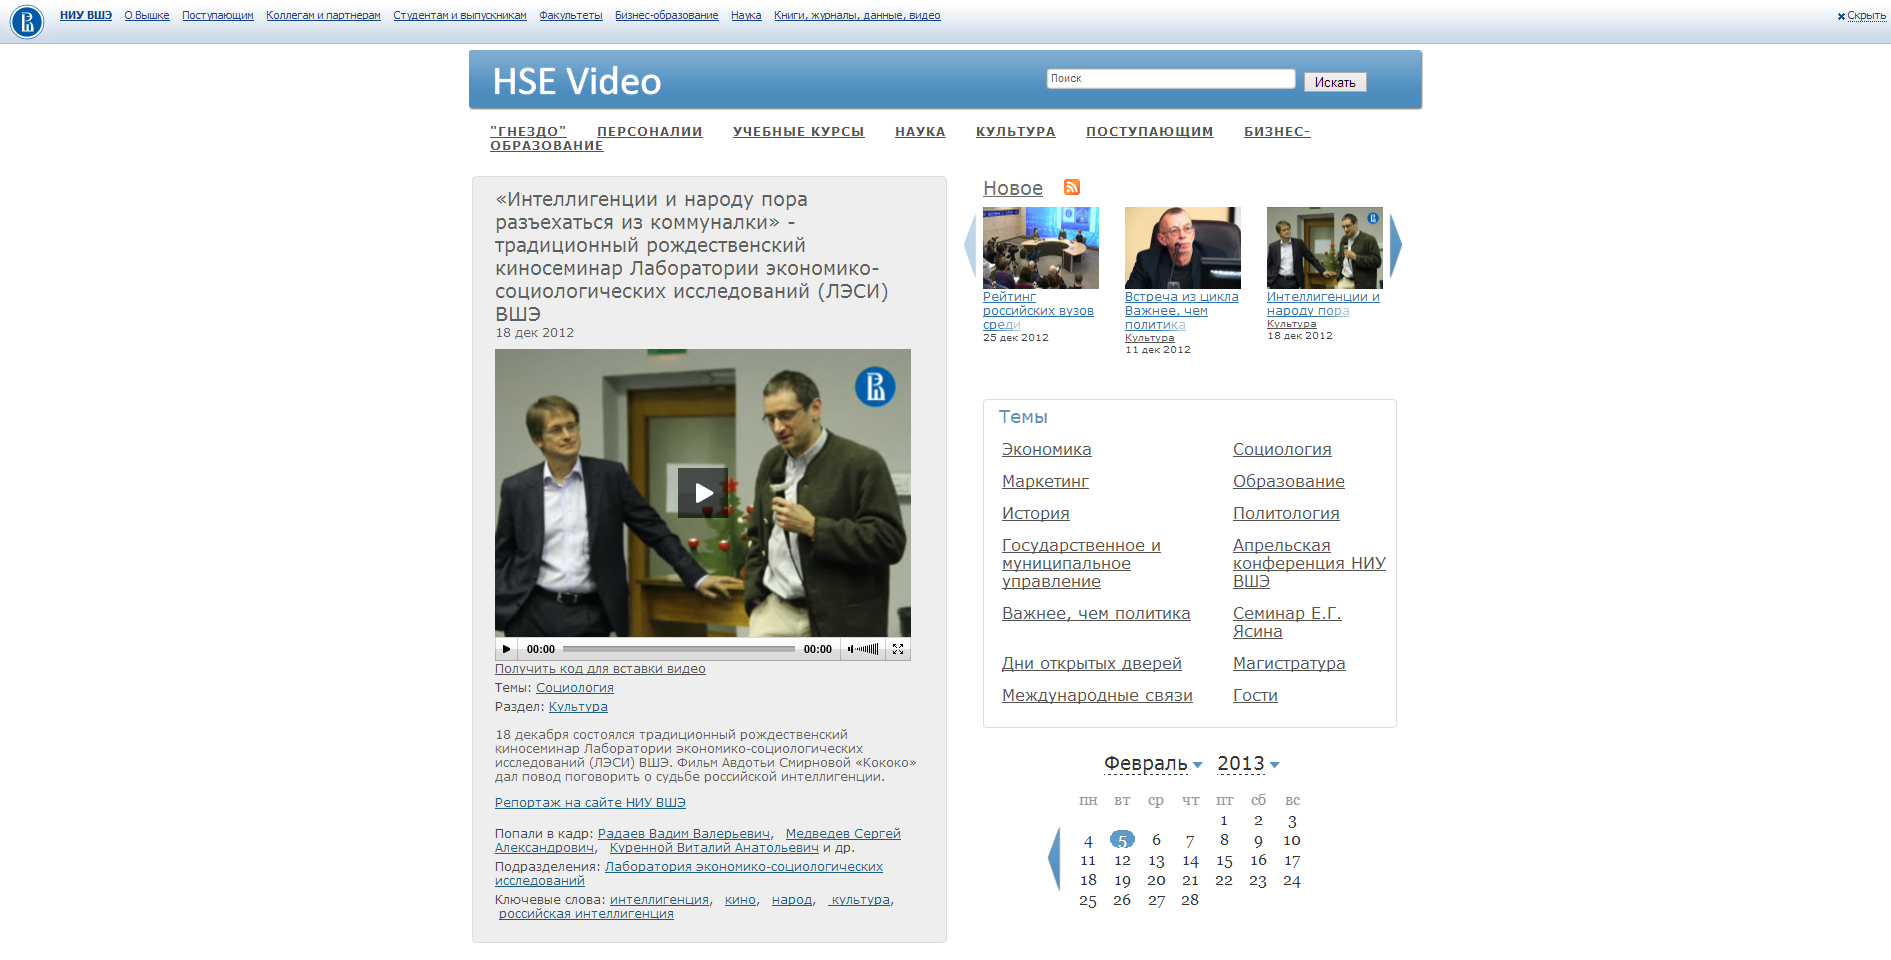1891x960 pixels.
Task: Open Куренной Виталий Анатольевич person link
Action: (714, 848)
